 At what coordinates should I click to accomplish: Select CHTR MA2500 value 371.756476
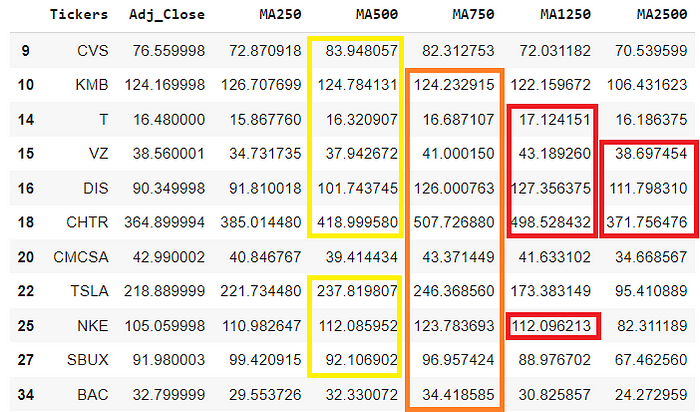coord(647,222)
